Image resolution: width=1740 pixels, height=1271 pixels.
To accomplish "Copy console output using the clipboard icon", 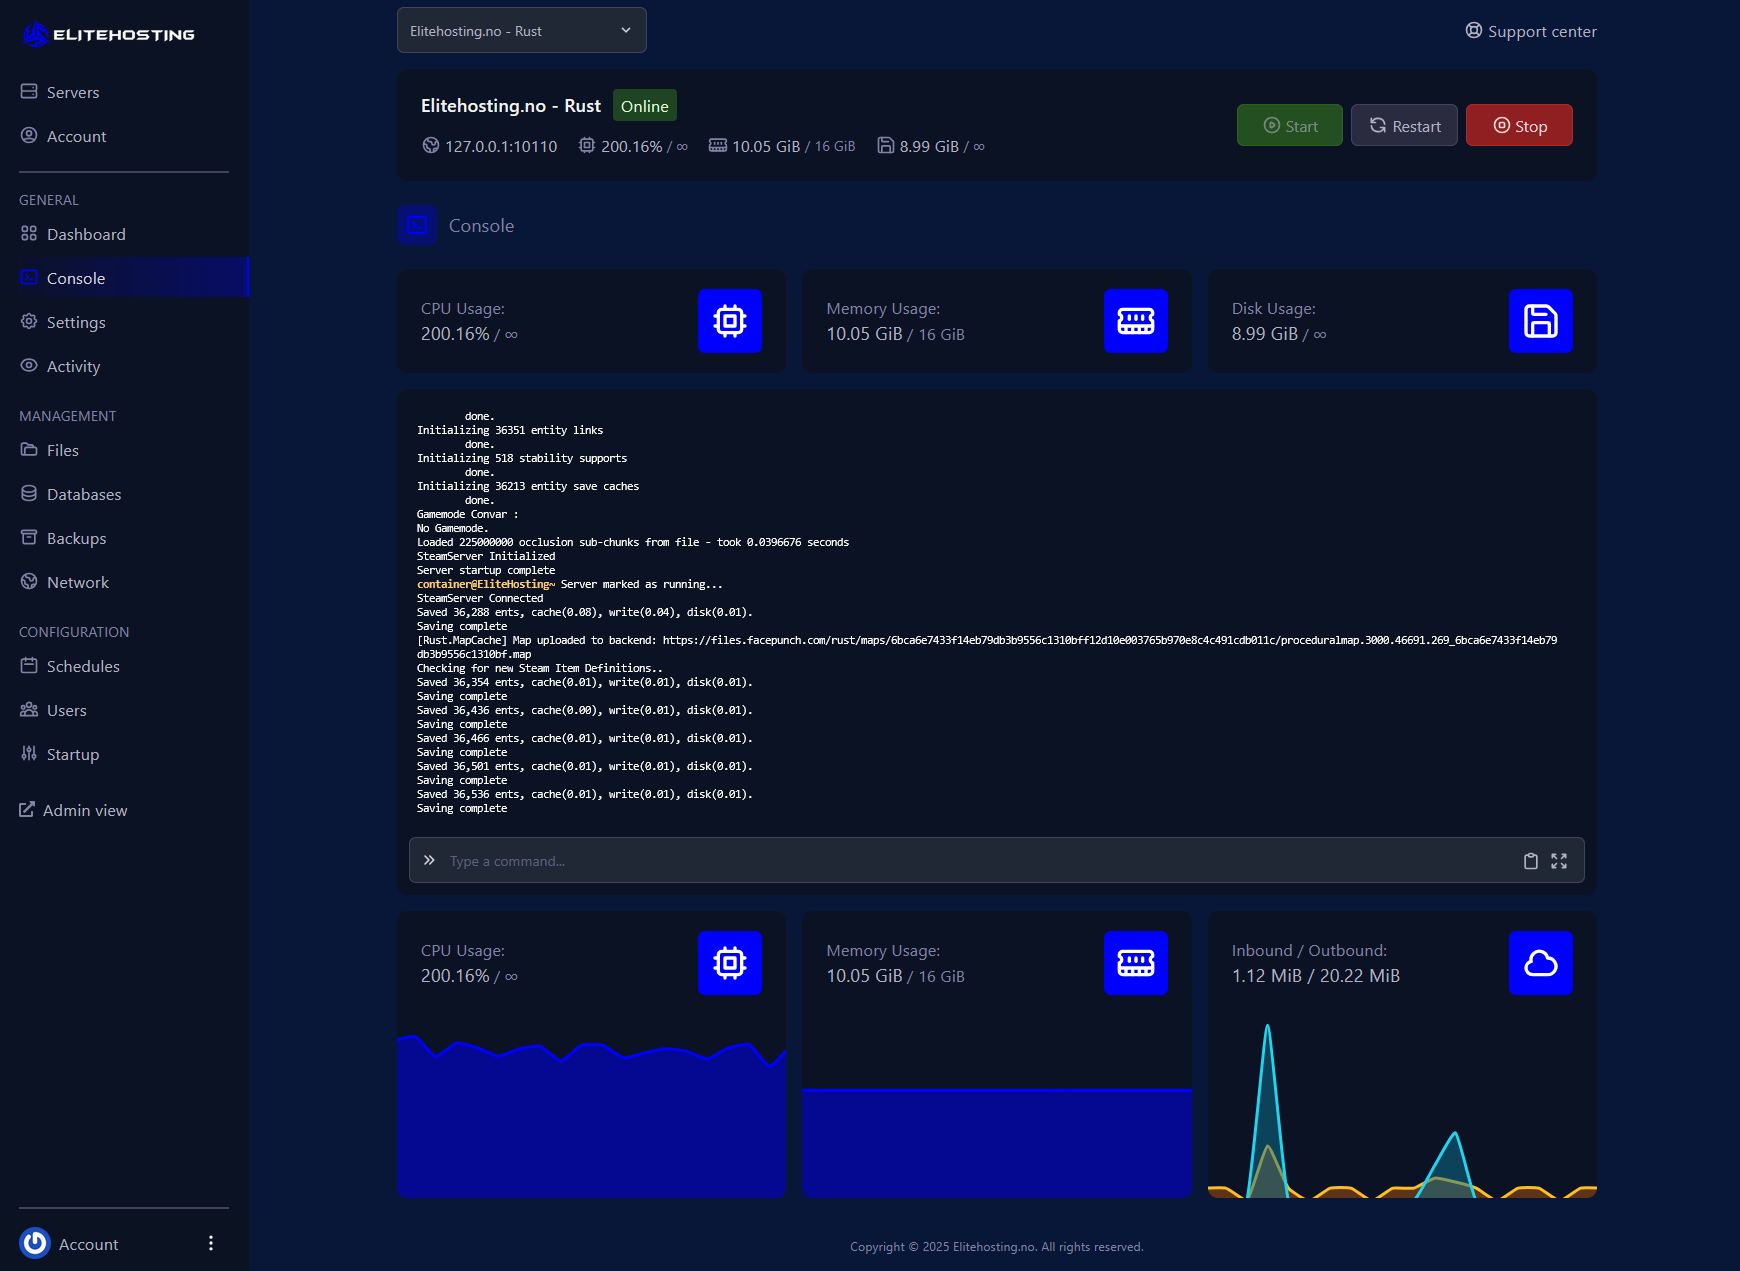I will pyautogui.click(x=1530, y=860).
